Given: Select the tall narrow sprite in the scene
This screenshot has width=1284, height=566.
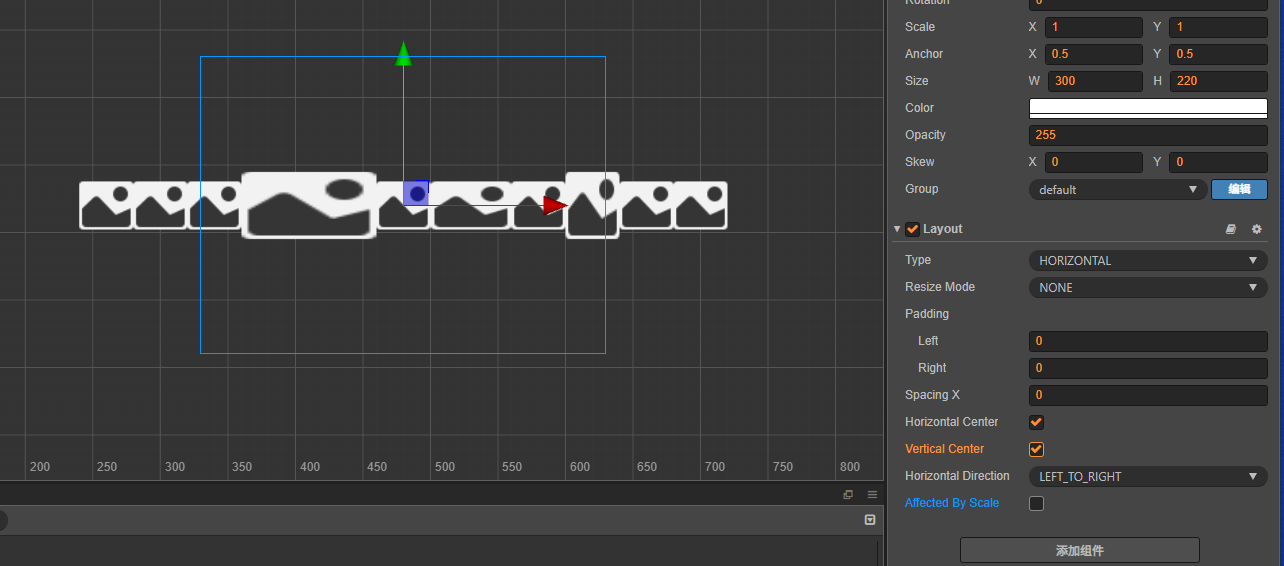Looking at the screenshot, I should point(593,205).
